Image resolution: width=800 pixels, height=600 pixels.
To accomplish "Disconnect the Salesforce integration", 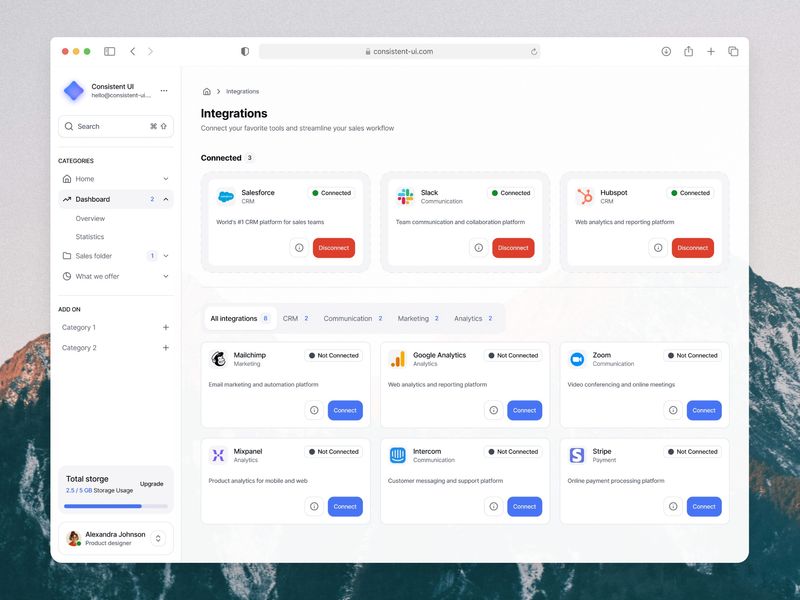I will pyautogui.click(x=332, y=247).
